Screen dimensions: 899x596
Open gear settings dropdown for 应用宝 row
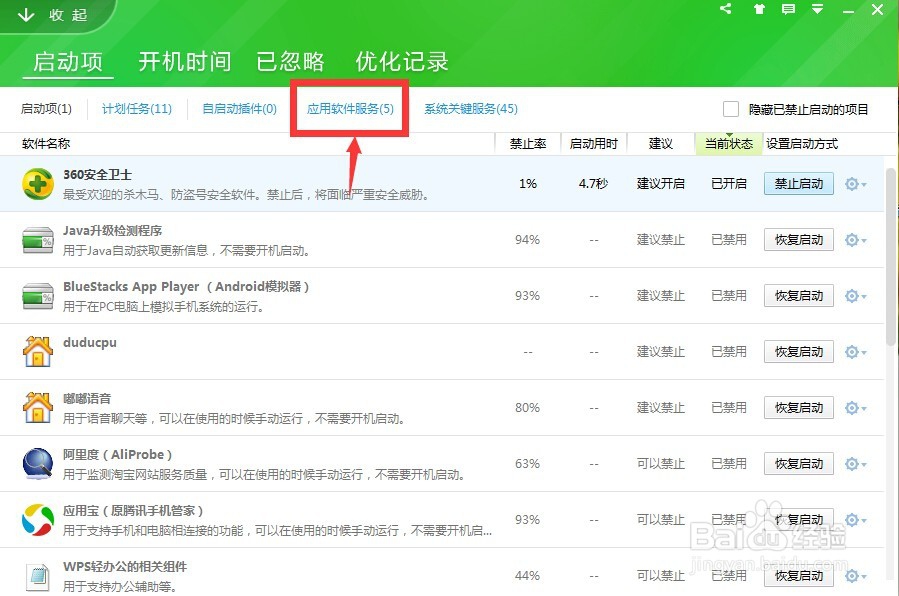(855, 520)
